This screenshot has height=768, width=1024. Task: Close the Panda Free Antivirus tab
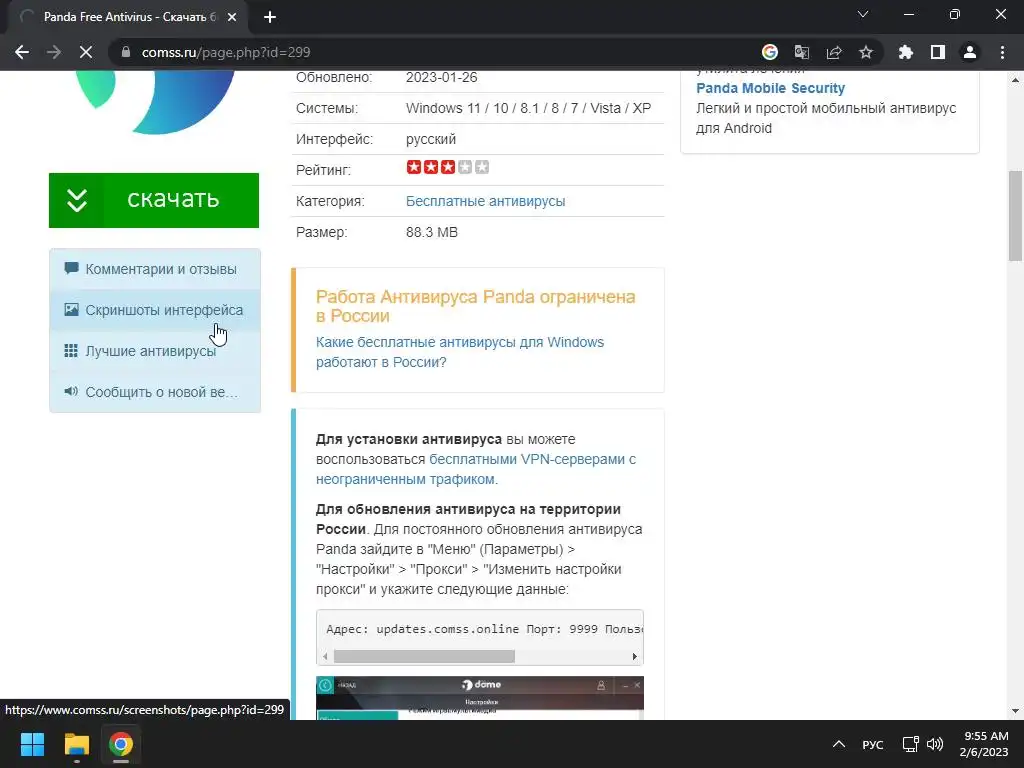tap(232, 17)
